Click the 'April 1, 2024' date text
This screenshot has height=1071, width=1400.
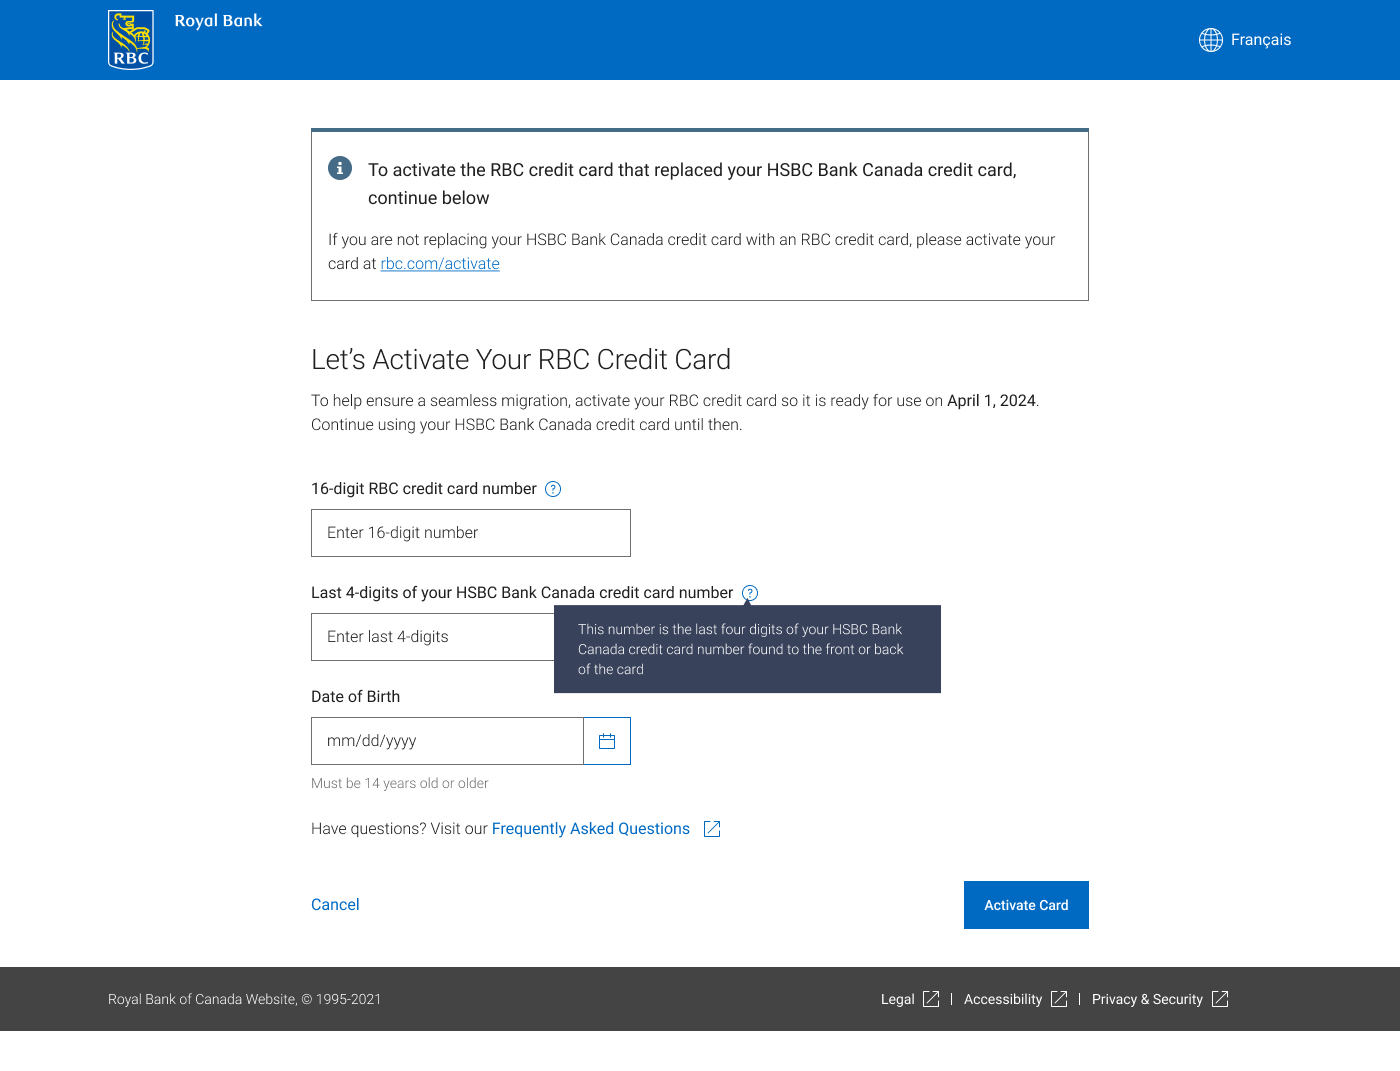[991, 401]
